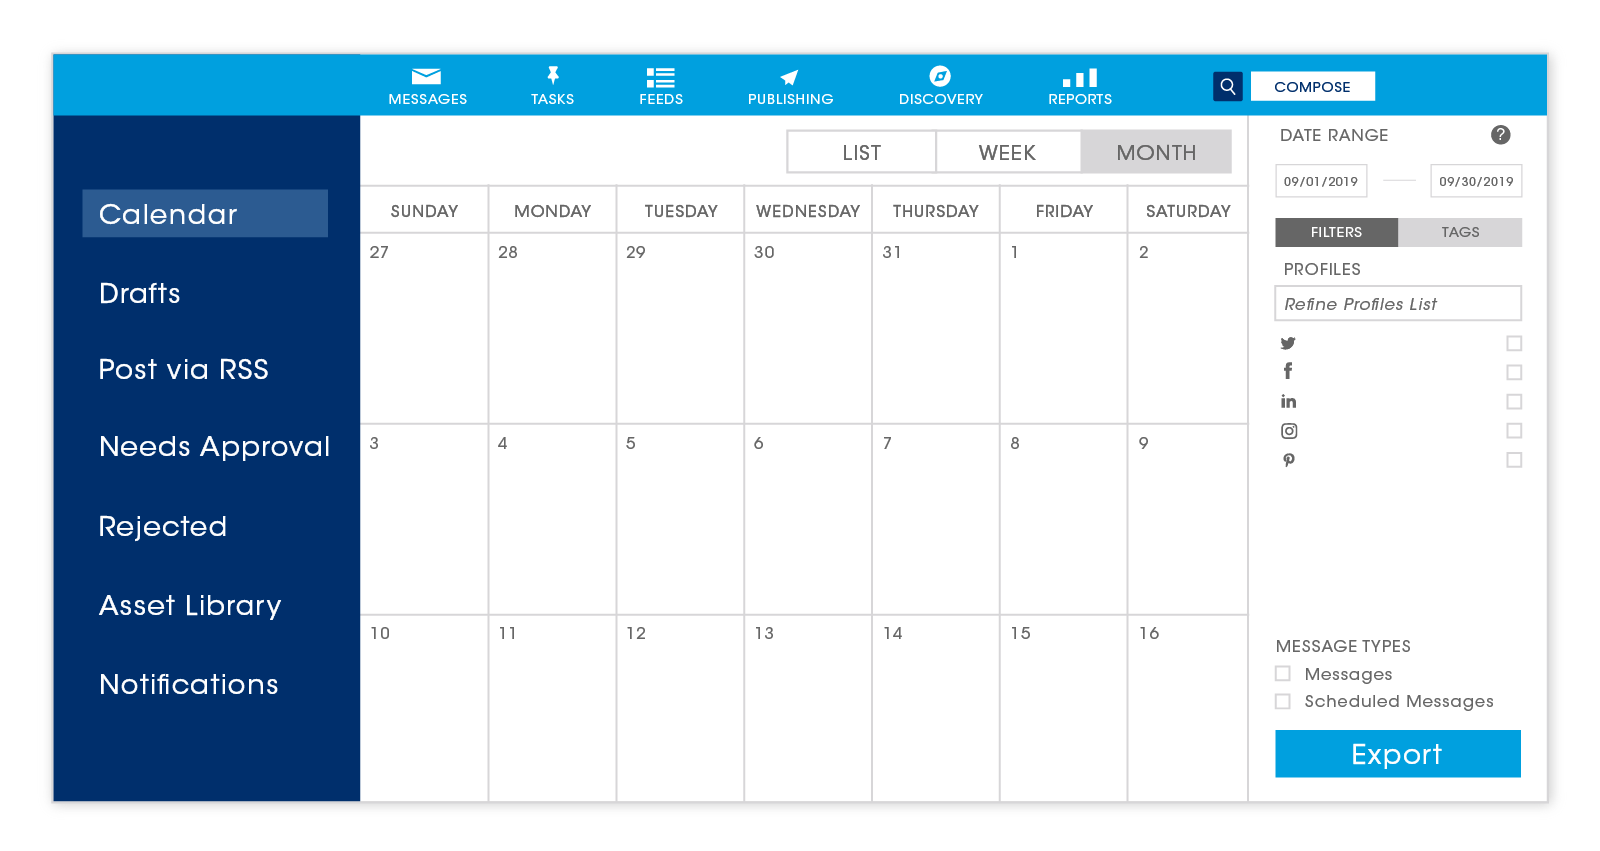Click the Refine Profiles List field
The width and height of the screenshot is (1600, 851).
[1397, 304]
